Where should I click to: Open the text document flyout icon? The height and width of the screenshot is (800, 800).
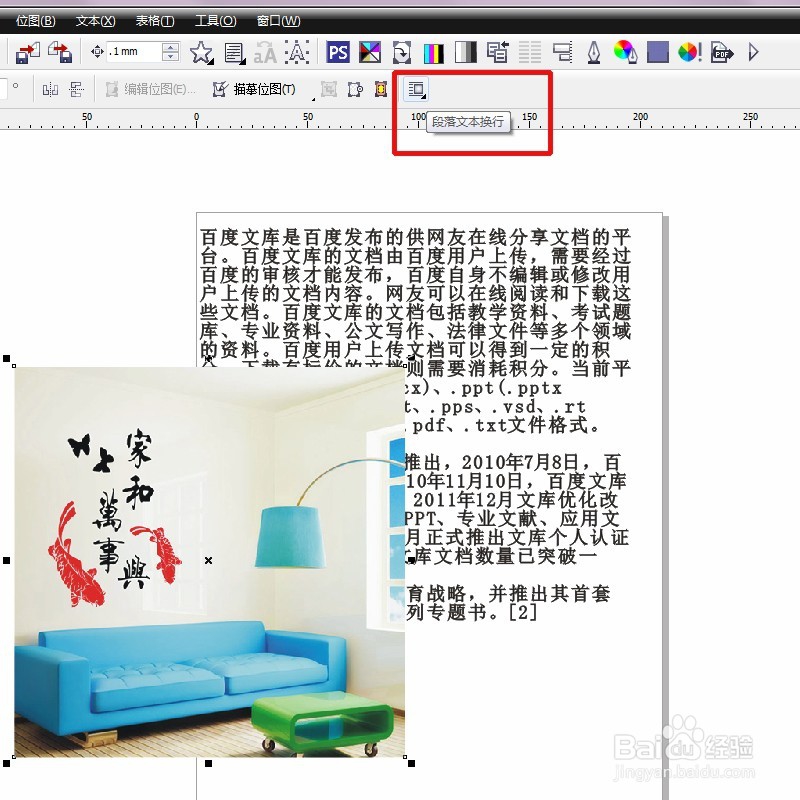point(234,53)
